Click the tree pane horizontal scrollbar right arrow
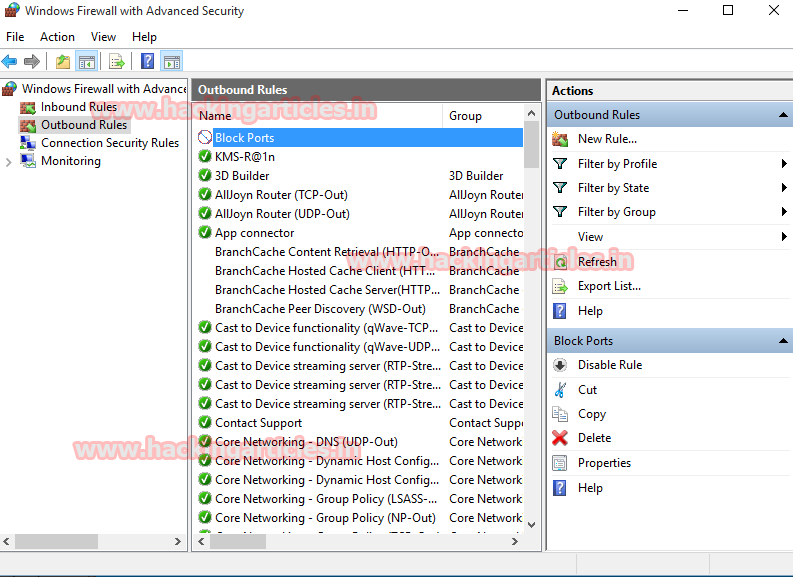Image resolution: width=793 pixels, height=577 pixels. coord(178,542)
